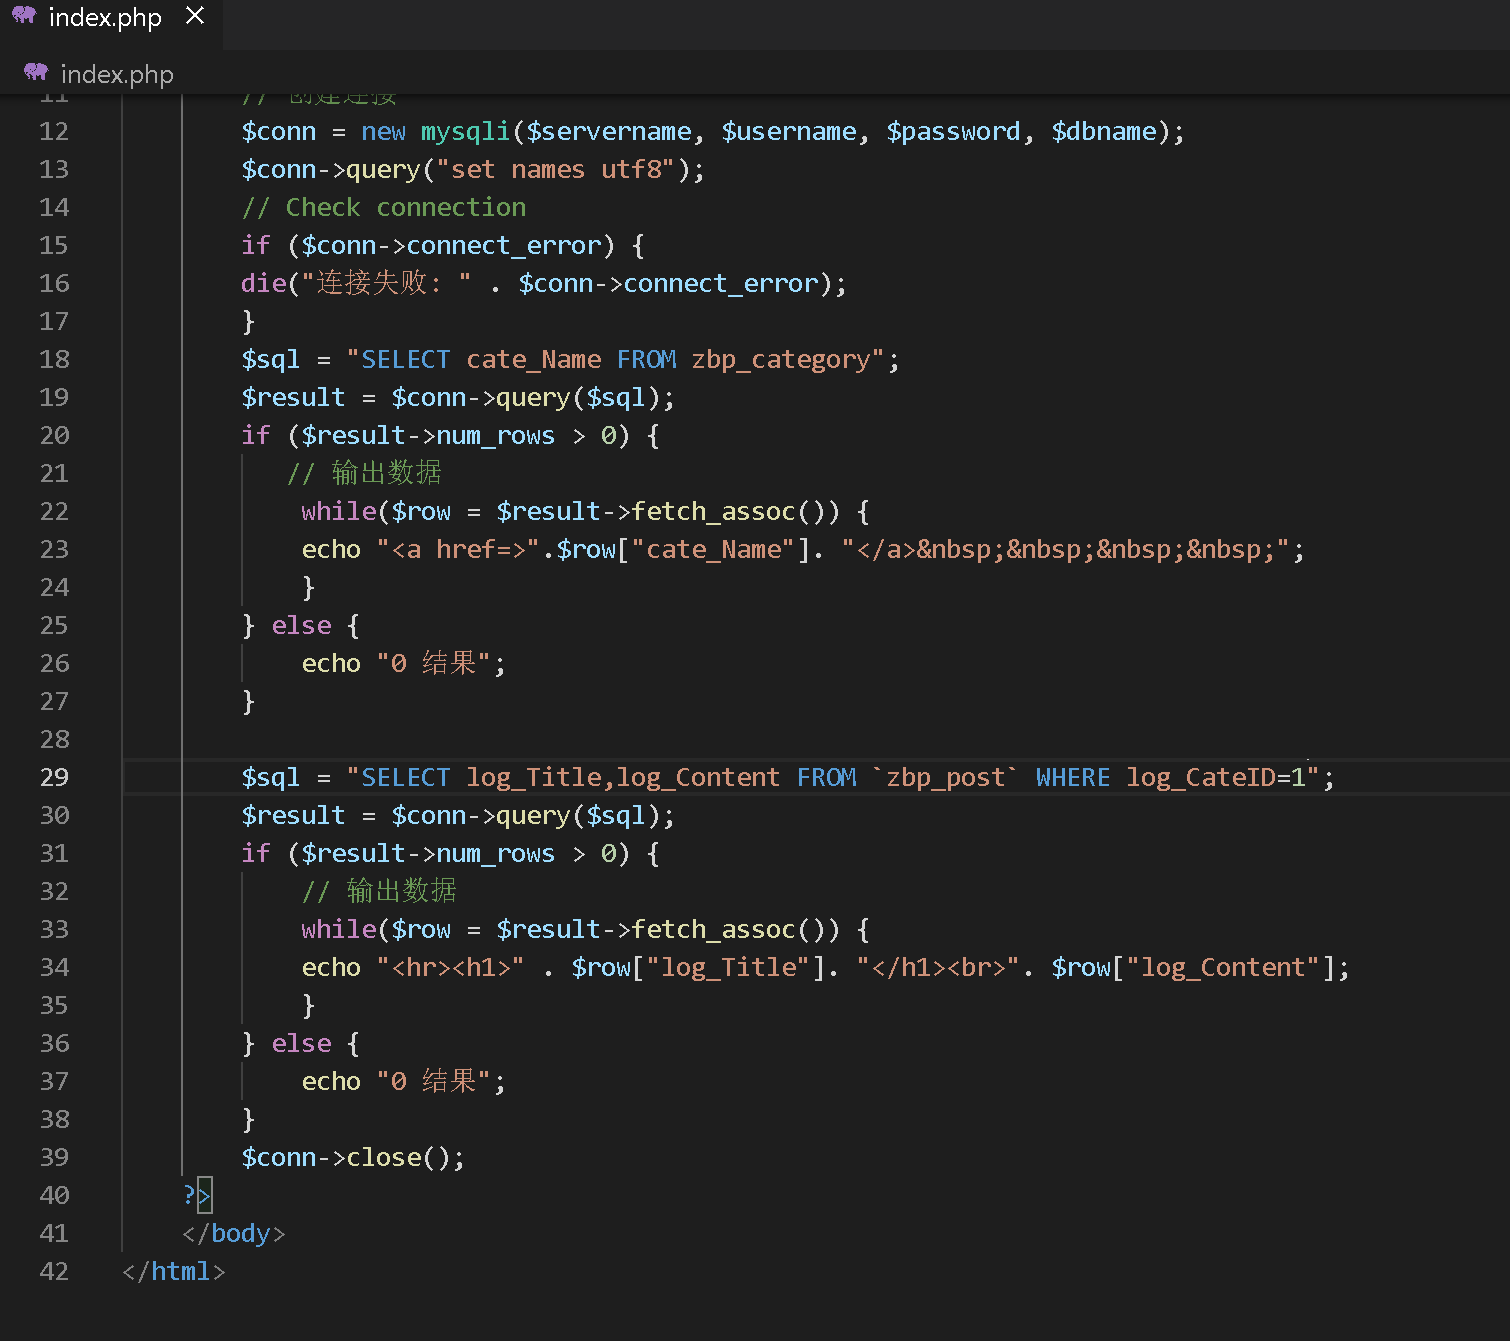
Task: Click the echo "<hr><h1>" statement
Action: (x=825, y=967)
